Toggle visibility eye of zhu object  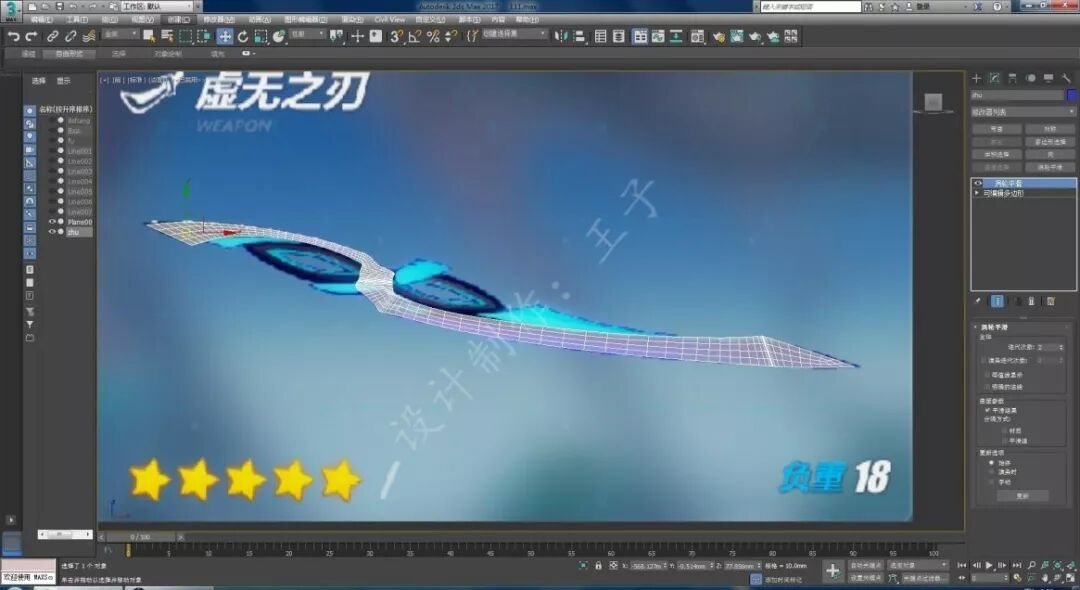click(x=52, y=232)
